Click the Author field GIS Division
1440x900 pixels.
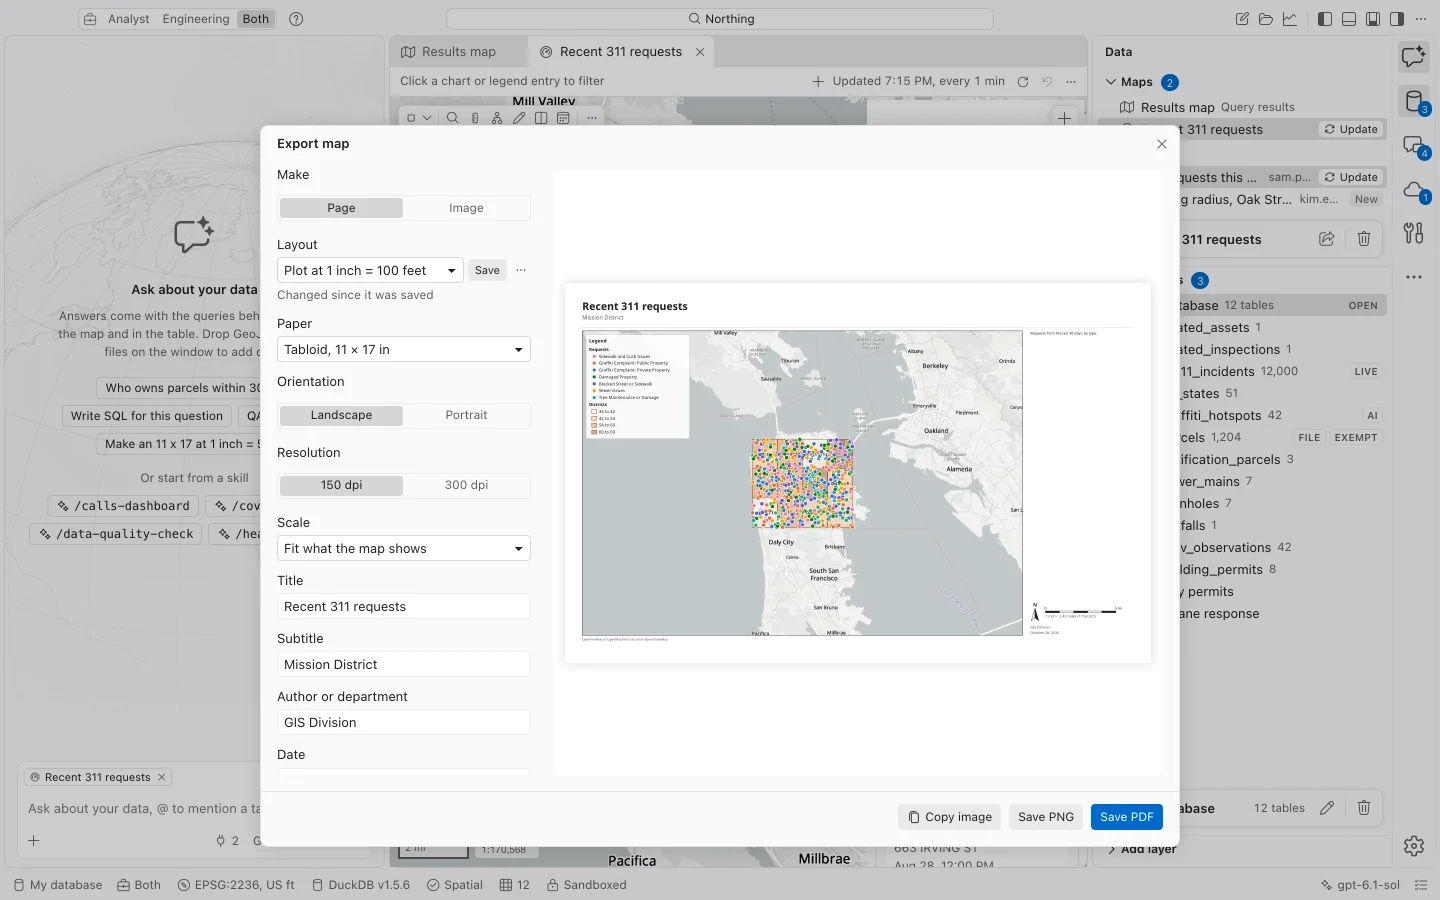[404, 723]
